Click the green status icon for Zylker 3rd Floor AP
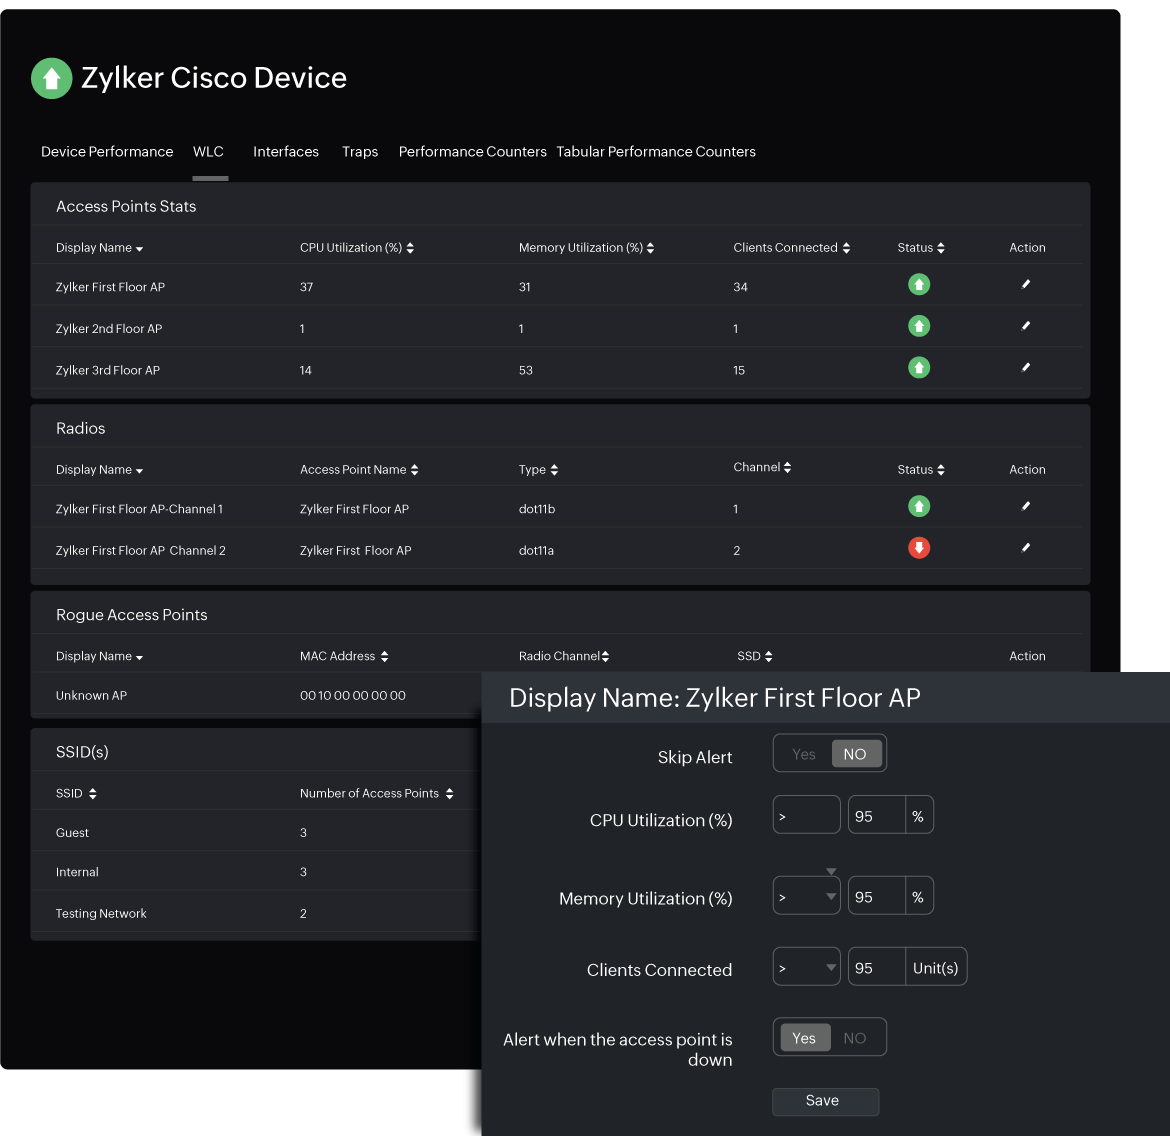The height and width of the screenshot is (1136, 1170). click(918, 367)
